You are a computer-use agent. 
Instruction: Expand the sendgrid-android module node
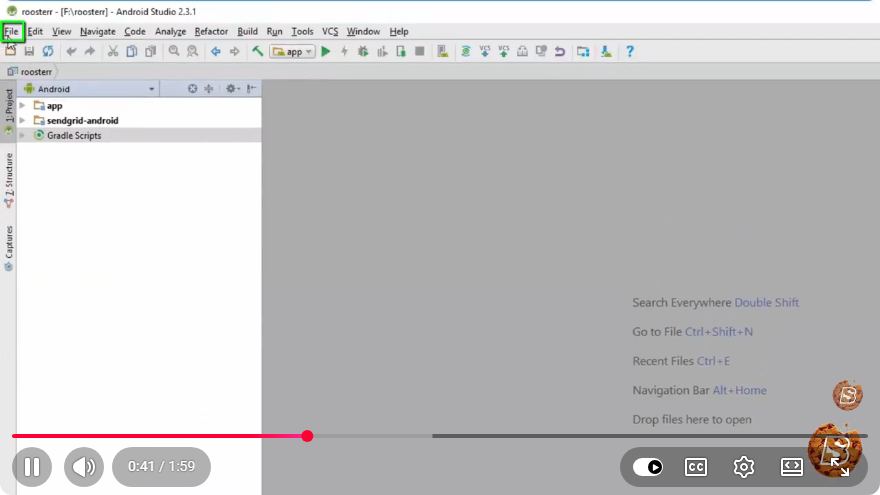[x=22, y=120]
